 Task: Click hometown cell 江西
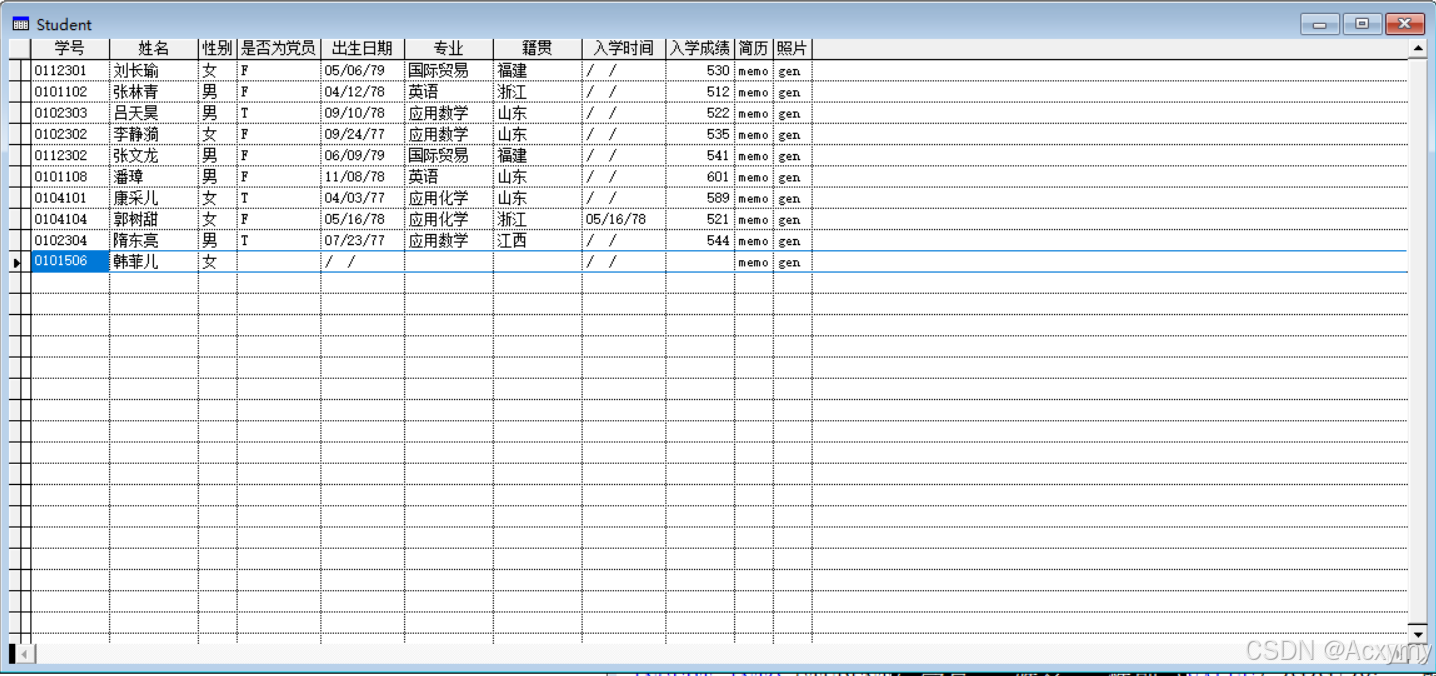(x=537, y=240)
